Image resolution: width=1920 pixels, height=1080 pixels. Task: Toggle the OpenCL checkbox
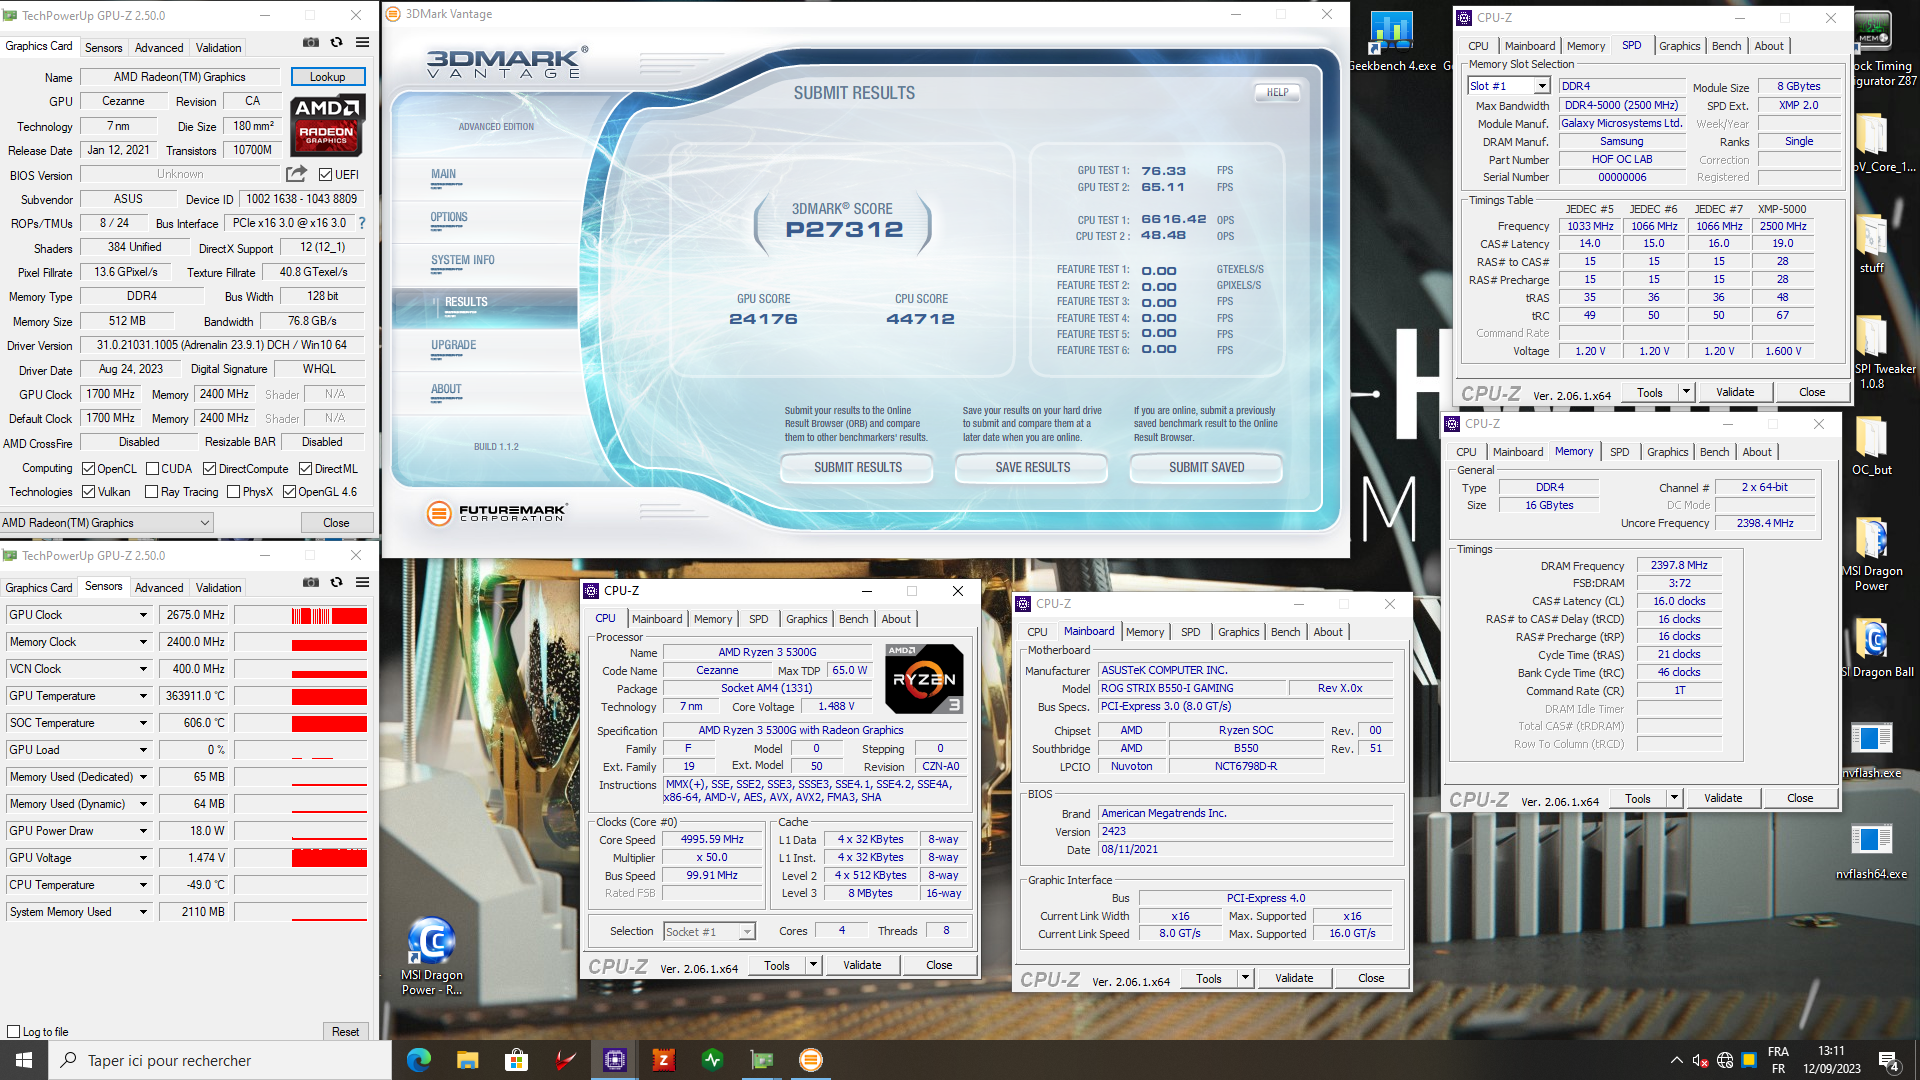pos(88,469)
